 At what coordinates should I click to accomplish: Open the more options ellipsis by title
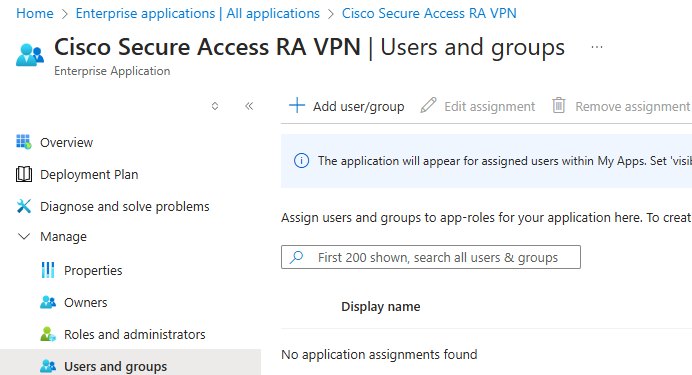[597, 47]
